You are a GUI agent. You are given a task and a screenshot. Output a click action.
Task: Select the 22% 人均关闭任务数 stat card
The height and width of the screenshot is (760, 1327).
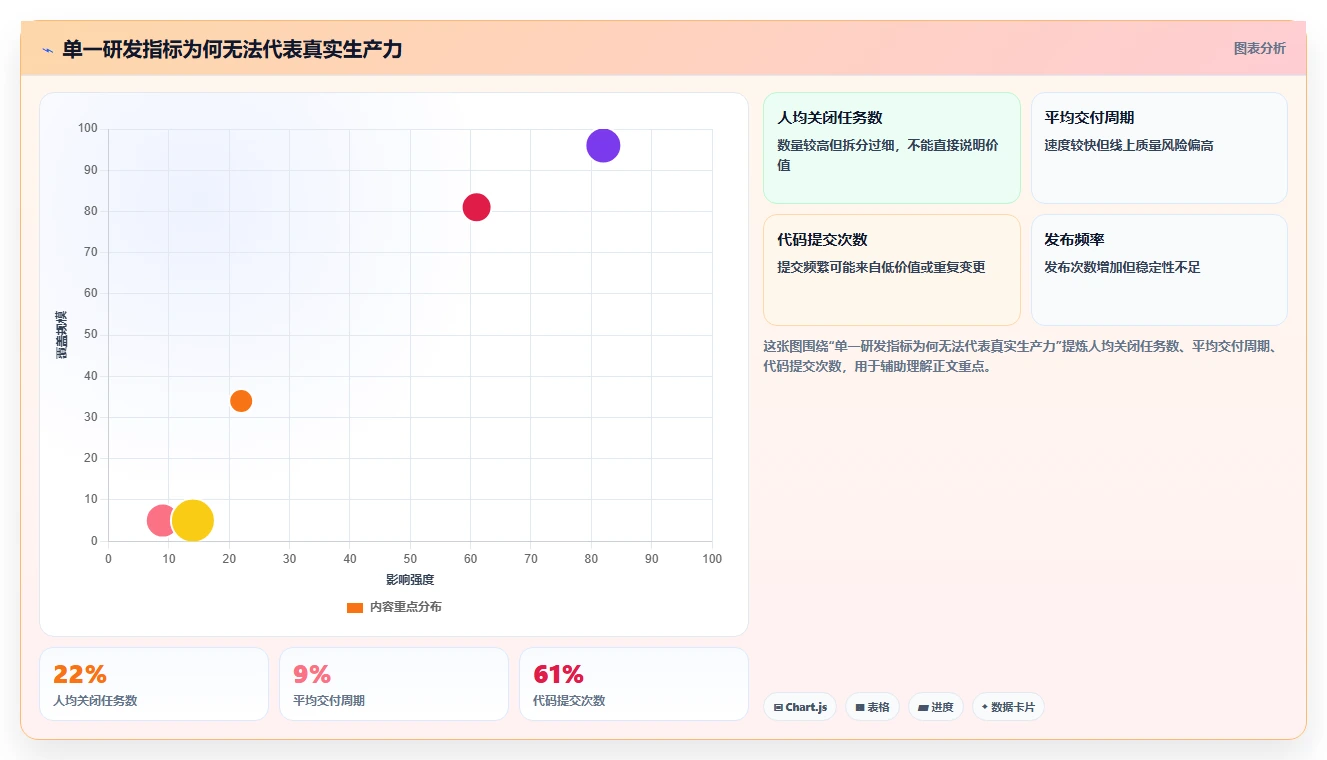tap(154, 684)
